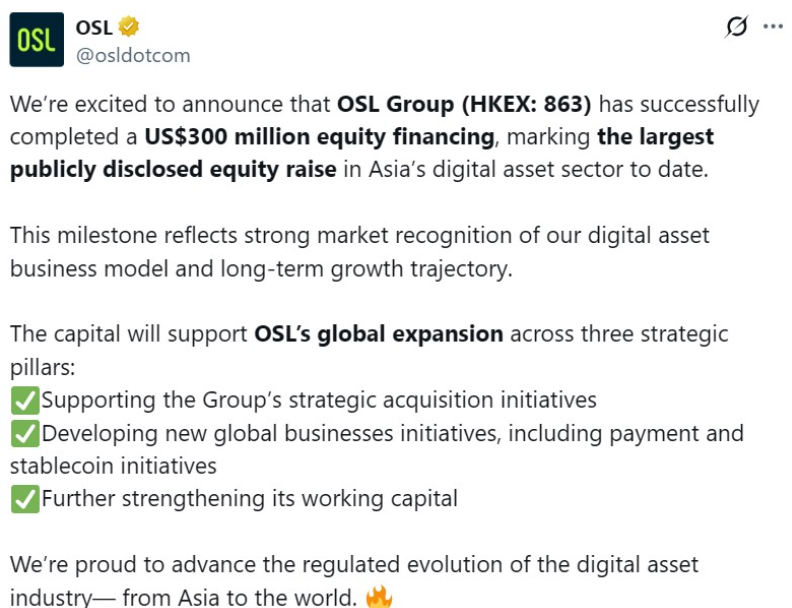Click the bold "US$300 million equity financing" text

click(319, 136)
